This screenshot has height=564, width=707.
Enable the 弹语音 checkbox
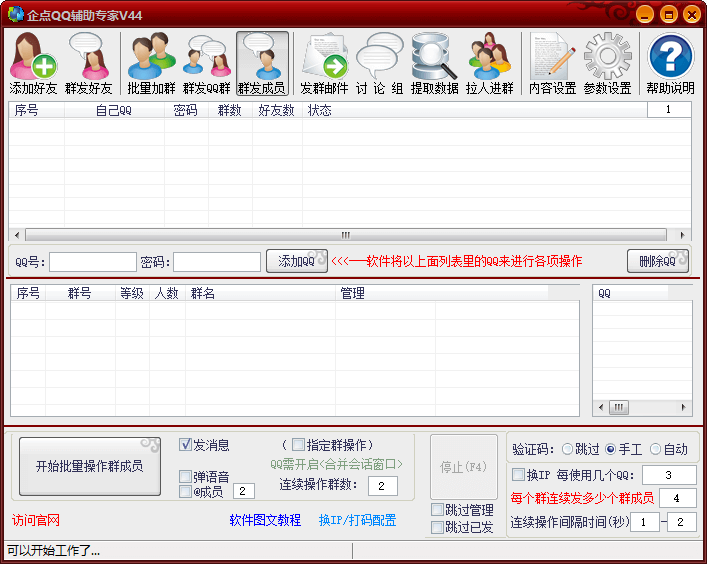pyautogui.click(x=185, y=476)
